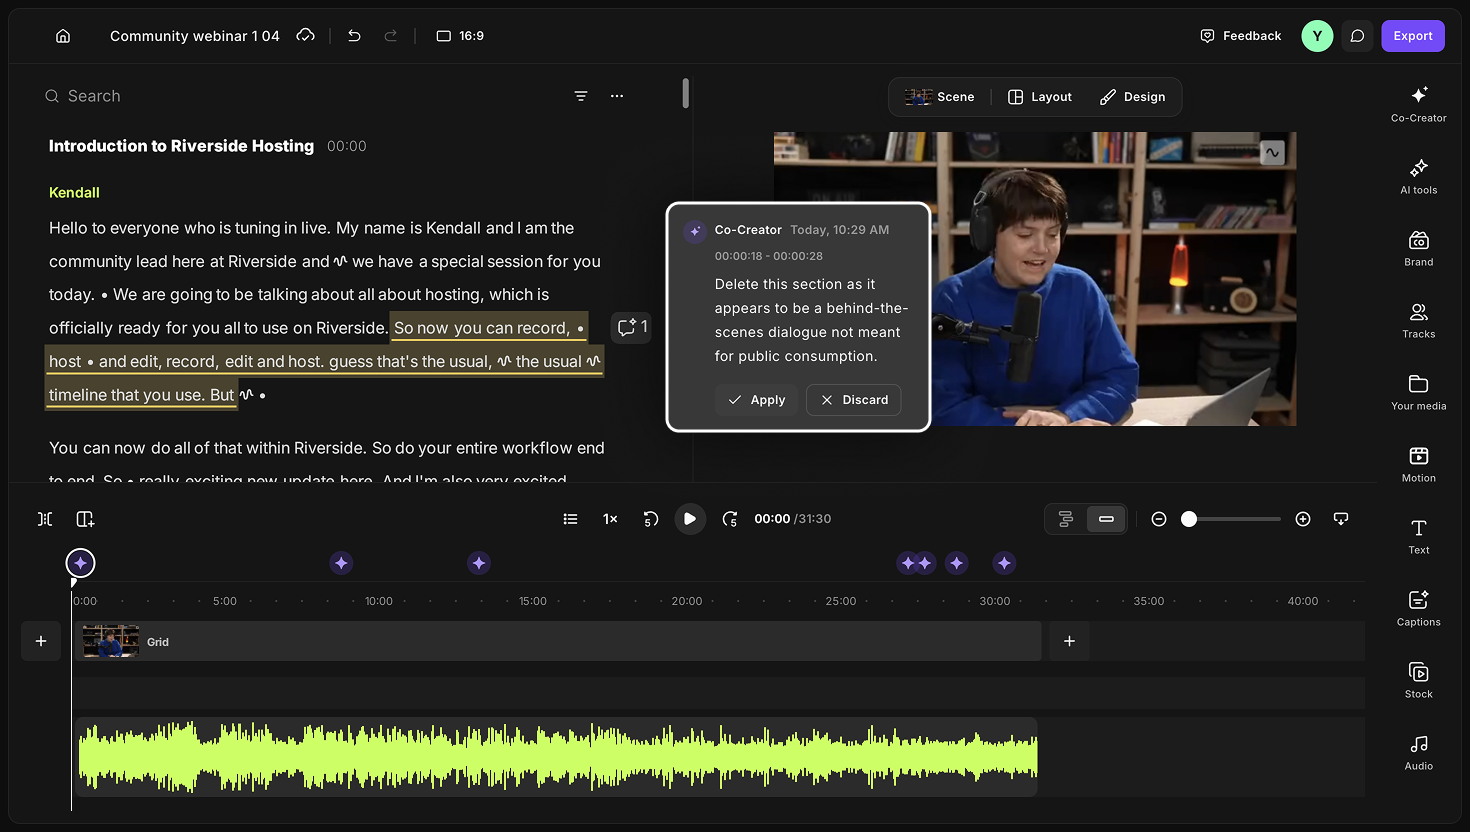The image size is (1470, 832).
Task: Rewind 5 seconds
Action: coord(650,519)
